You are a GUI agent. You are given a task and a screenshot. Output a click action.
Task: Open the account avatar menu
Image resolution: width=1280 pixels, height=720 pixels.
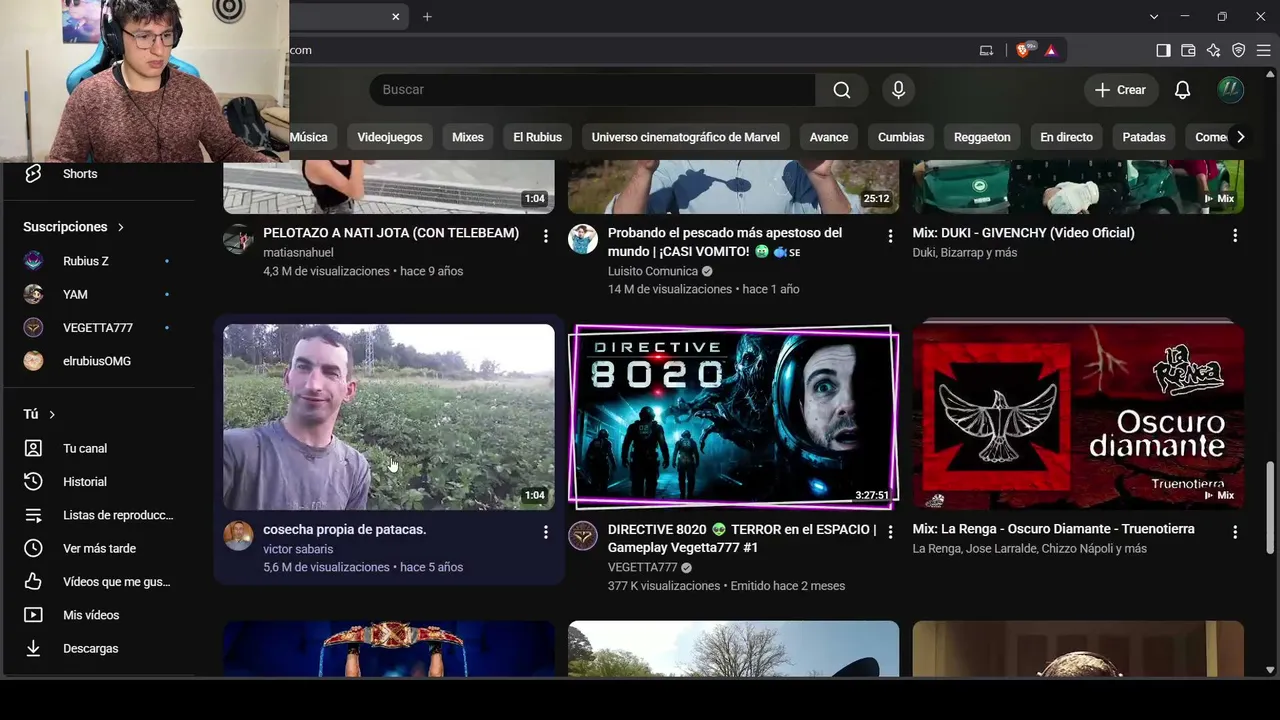click(x=1230, y=90)
